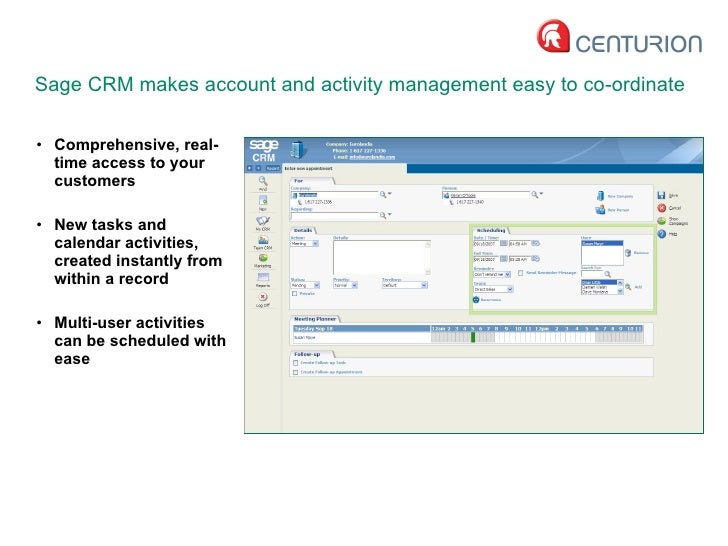Screen dimensions: 728x546
Task: Enable Send Reminder Message checkbox
Action: [520, 273]
